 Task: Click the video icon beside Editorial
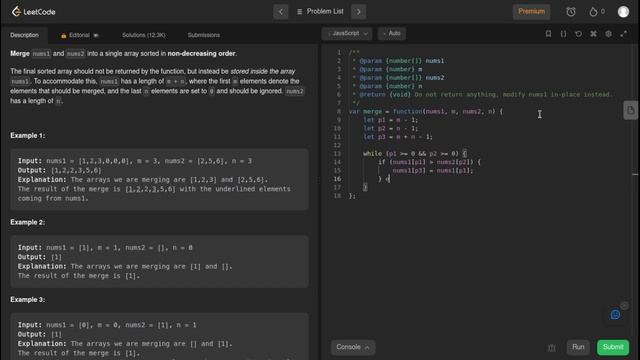[96, 36]
